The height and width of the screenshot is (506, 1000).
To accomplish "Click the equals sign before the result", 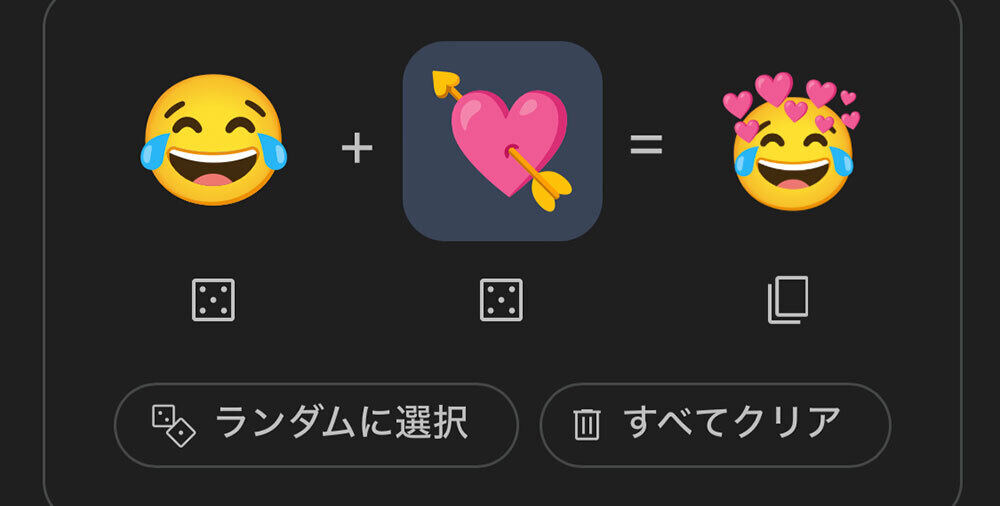I will 647,144.
